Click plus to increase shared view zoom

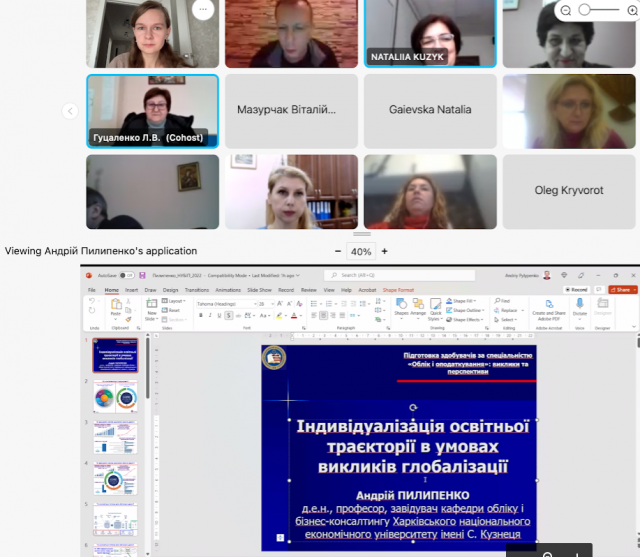[384, 251]
